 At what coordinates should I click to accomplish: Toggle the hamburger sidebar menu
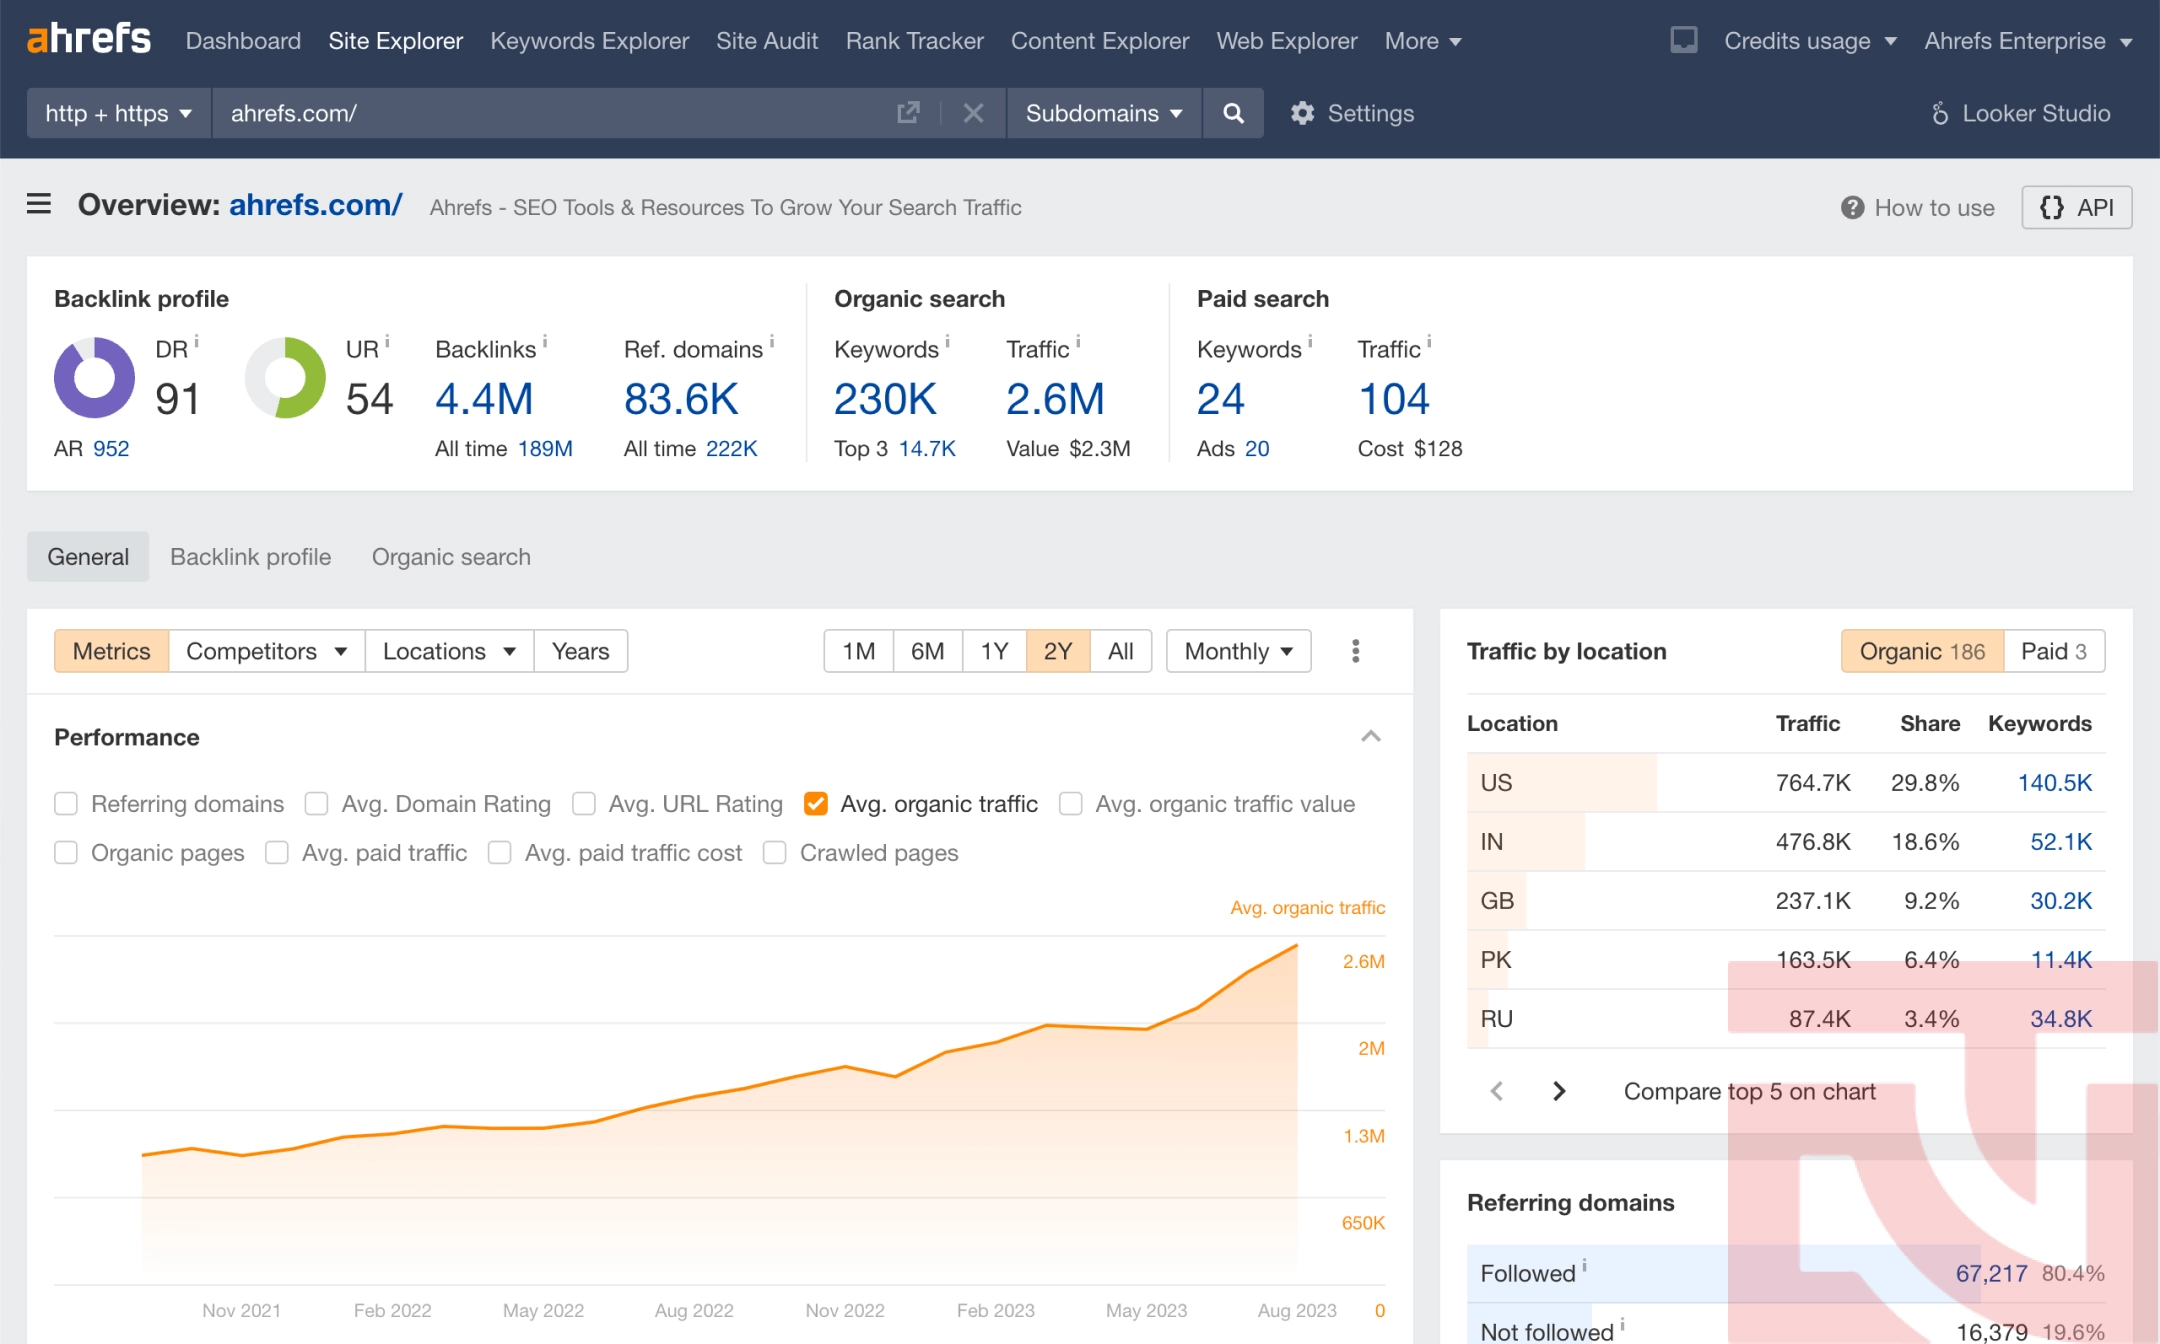click(x=39, y=205)
